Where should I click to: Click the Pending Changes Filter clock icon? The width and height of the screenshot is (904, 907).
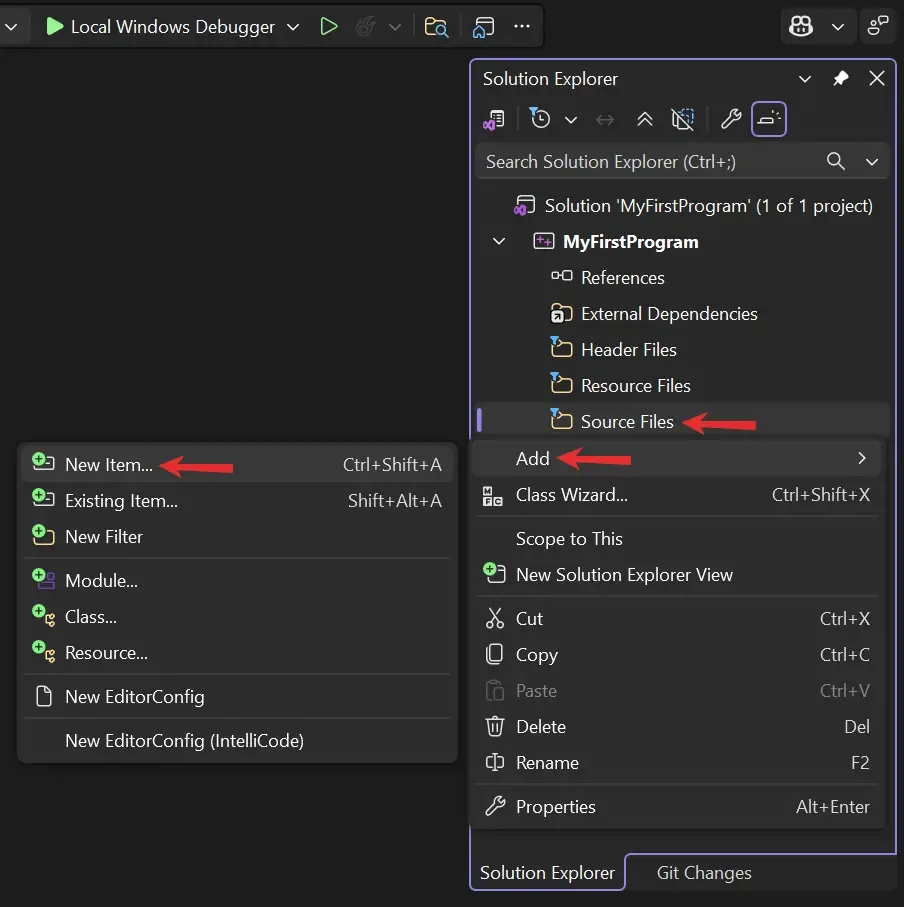(540, 119)
